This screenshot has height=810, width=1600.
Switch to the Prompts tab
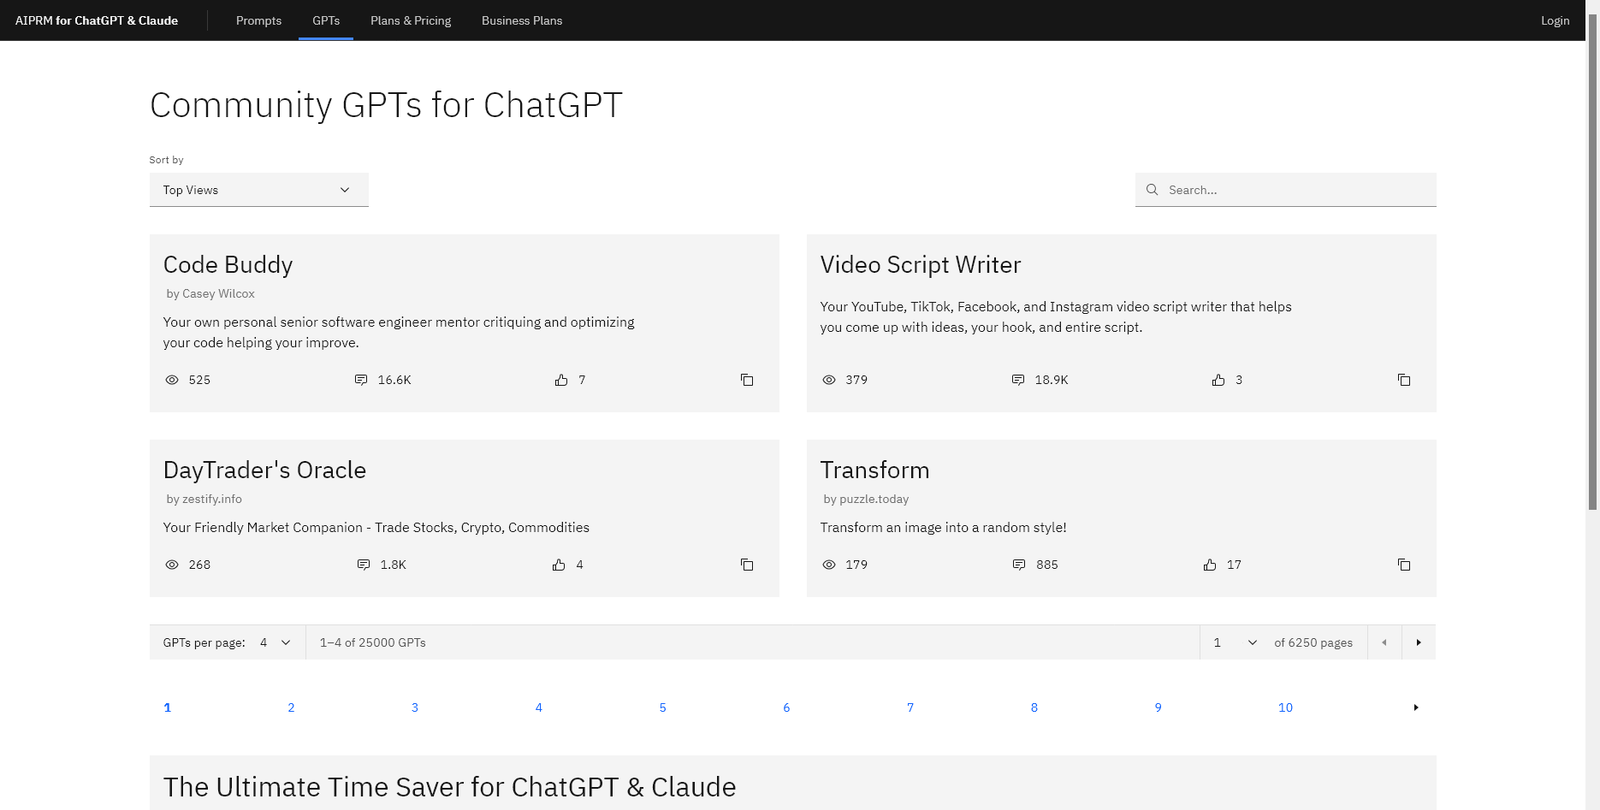(x=258, y=21)
